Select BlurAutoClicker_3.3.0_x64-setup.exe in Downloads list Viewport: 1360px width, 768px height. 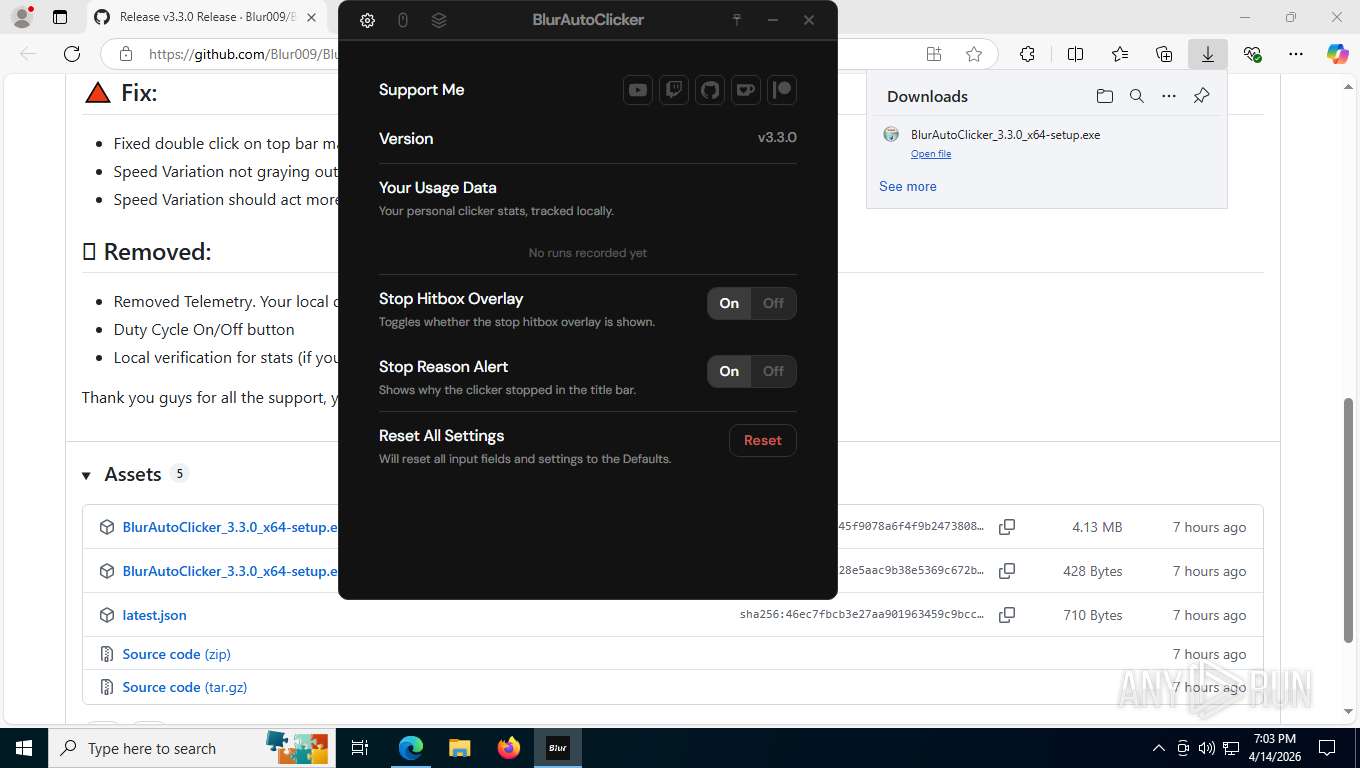(1005, 135)
